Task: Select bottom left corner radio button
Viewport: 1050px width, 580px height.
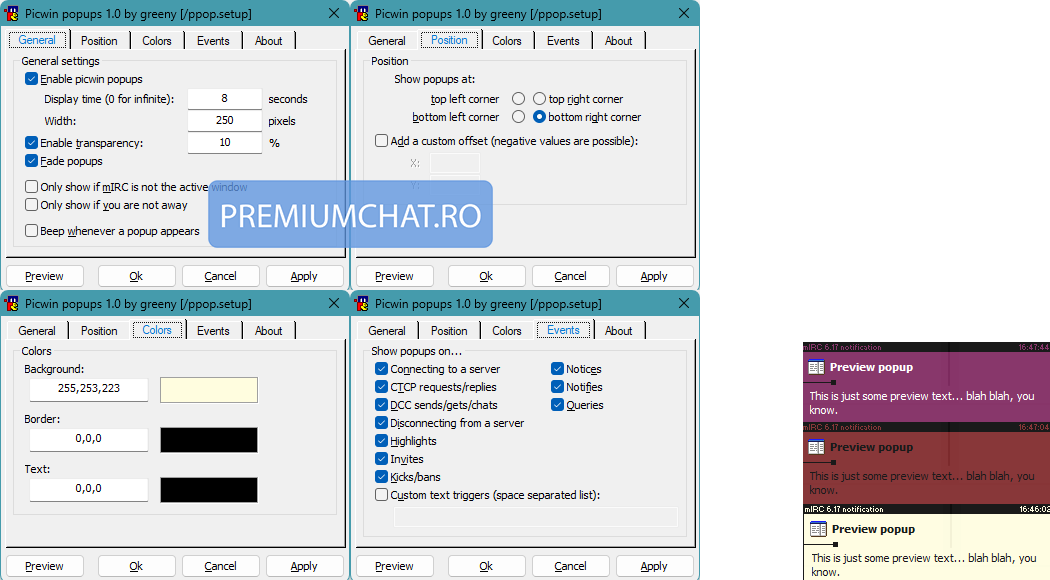Action: click(x=518, y=117)
